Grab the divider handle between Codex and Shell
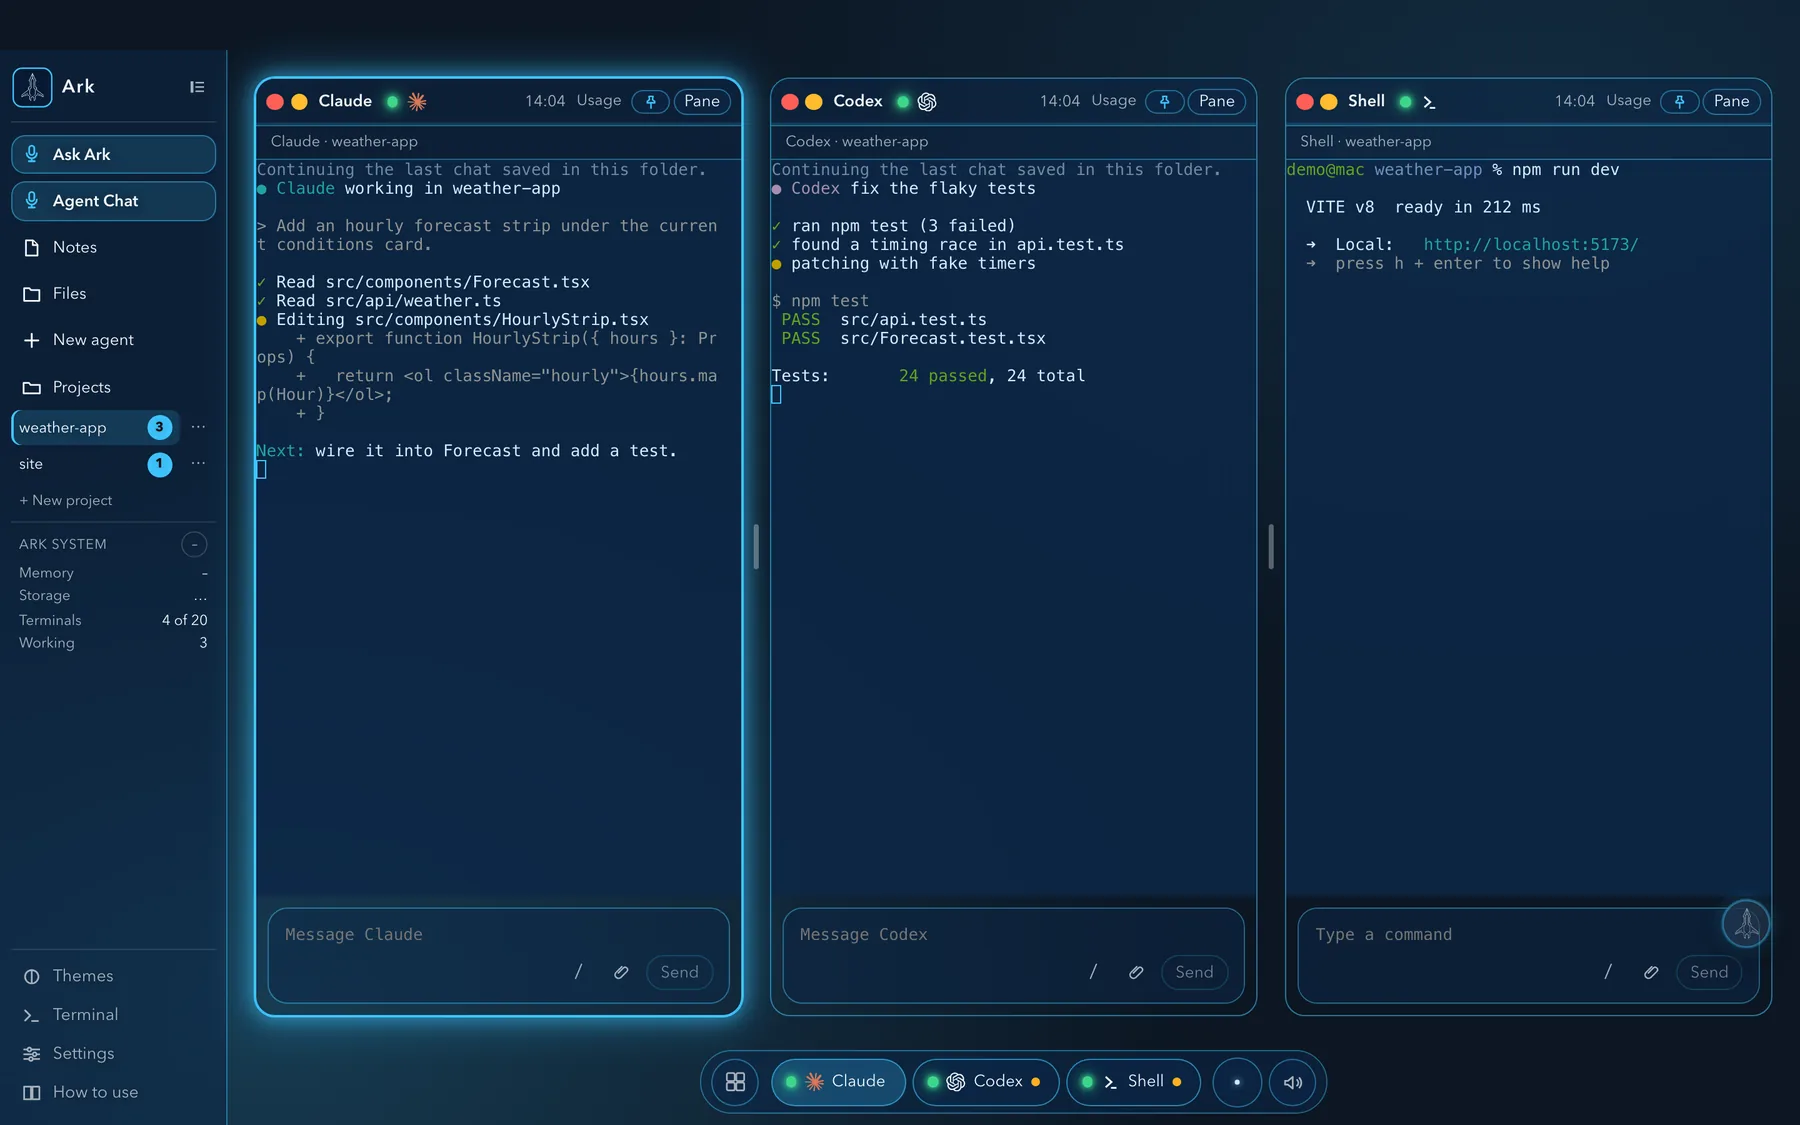The height and width of the screenshot is (1125, 1800). tap(1270, 547)
